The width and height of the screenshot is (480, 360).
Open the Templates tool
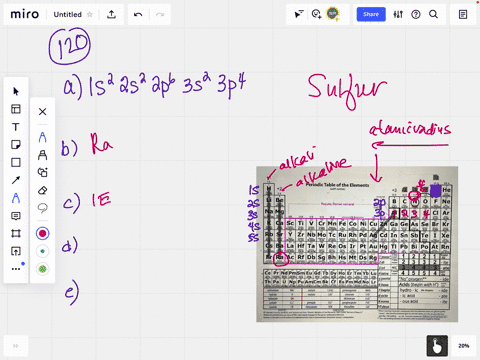pos(16,109)
